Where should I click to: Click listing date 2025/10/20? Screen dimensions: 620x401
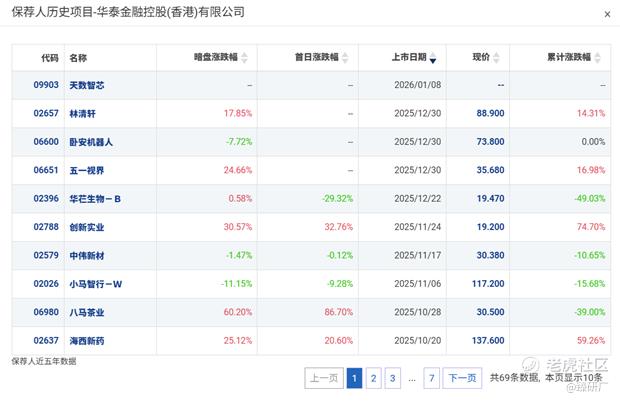(418, 340)
